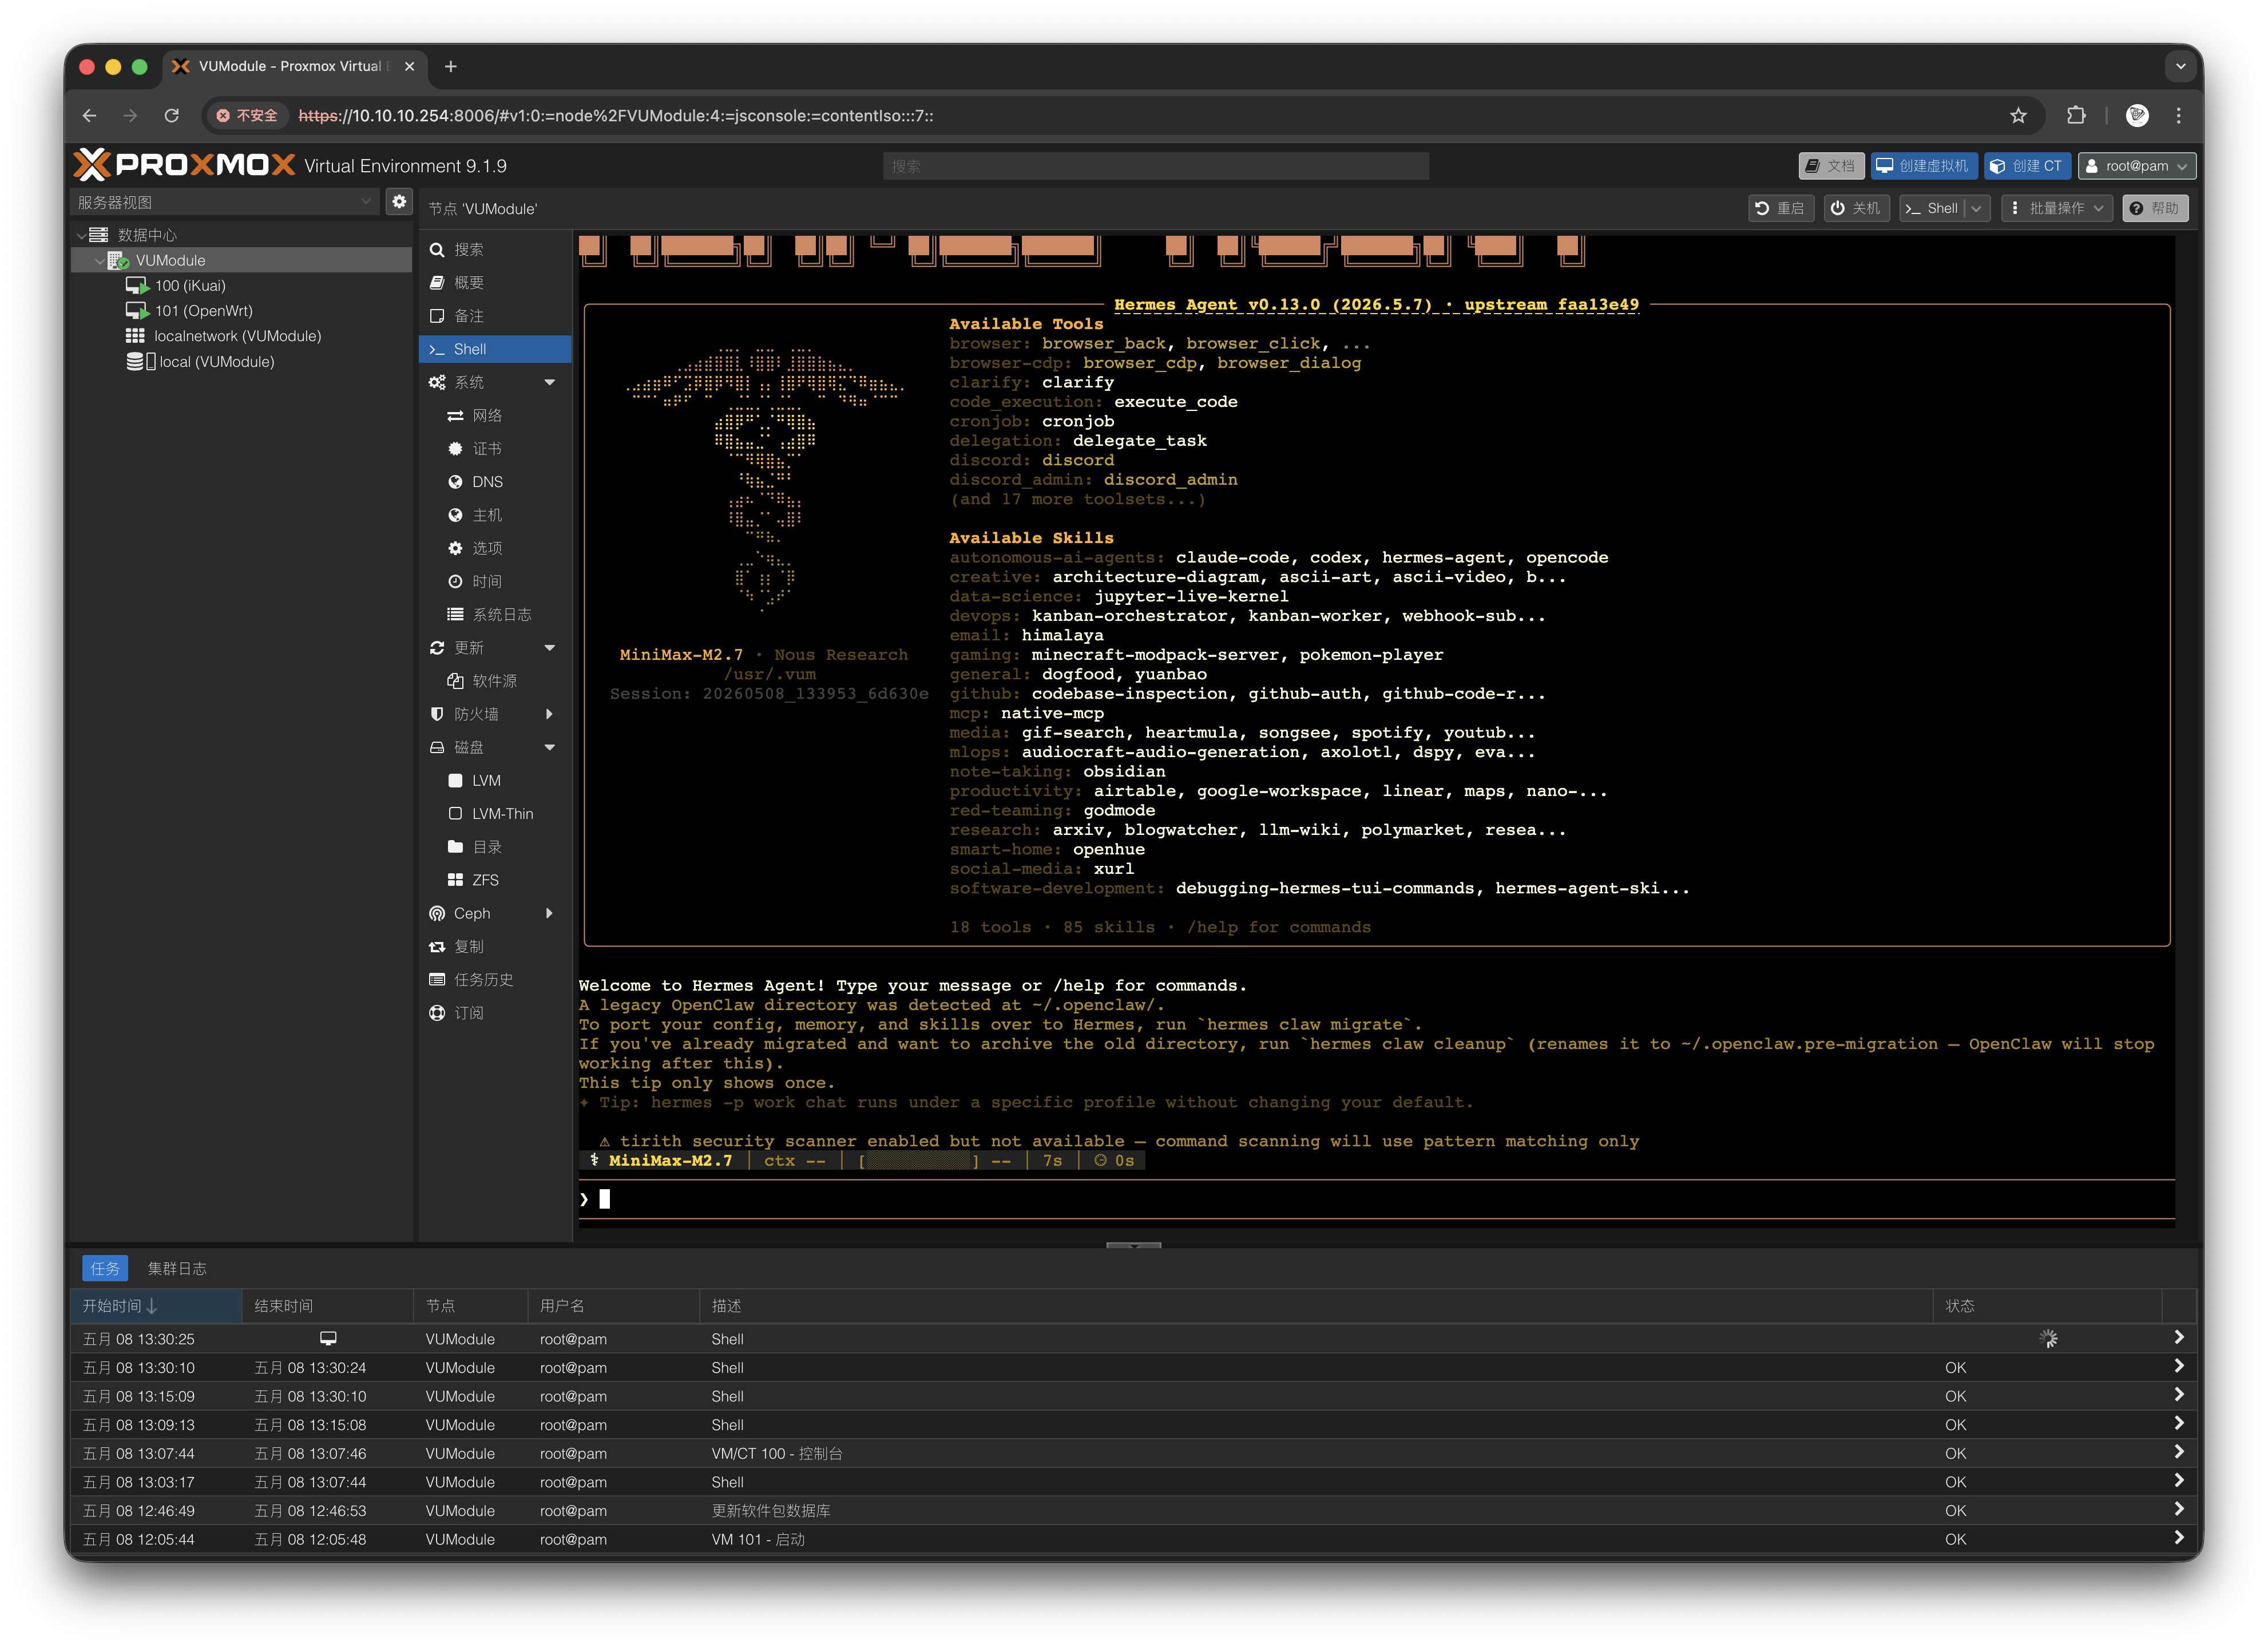Expand the Ceph menu section
Image resolution: width=2268 pixels, height=1647 pixels.
(549, 913)
